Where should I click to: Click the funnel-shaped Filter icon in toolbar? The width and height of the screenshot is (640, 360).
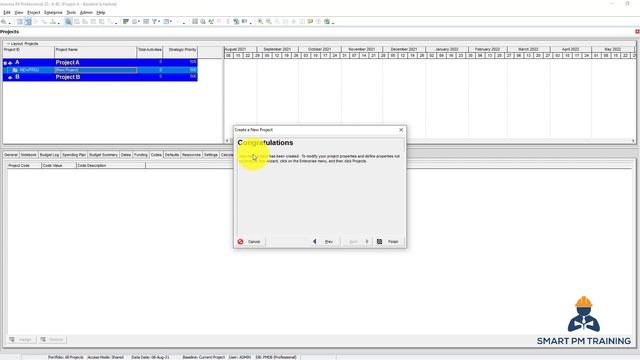point(155,22)
